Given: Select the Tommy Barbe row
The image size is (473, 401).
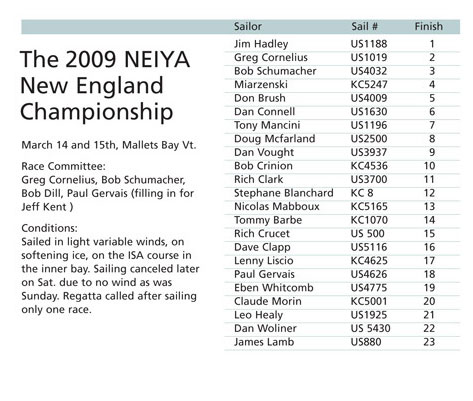Looking at the screenshot, I should point(342,220).
